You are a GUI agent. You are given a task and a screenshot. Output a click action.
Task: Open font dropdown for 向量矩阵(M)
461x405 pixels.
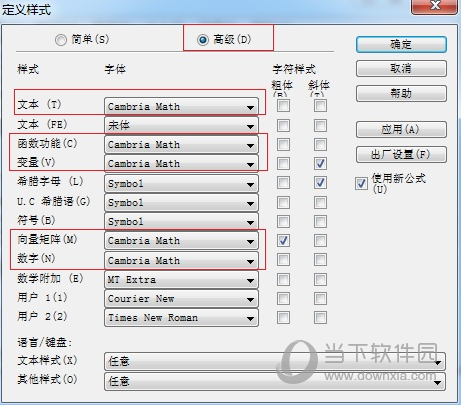181,241
